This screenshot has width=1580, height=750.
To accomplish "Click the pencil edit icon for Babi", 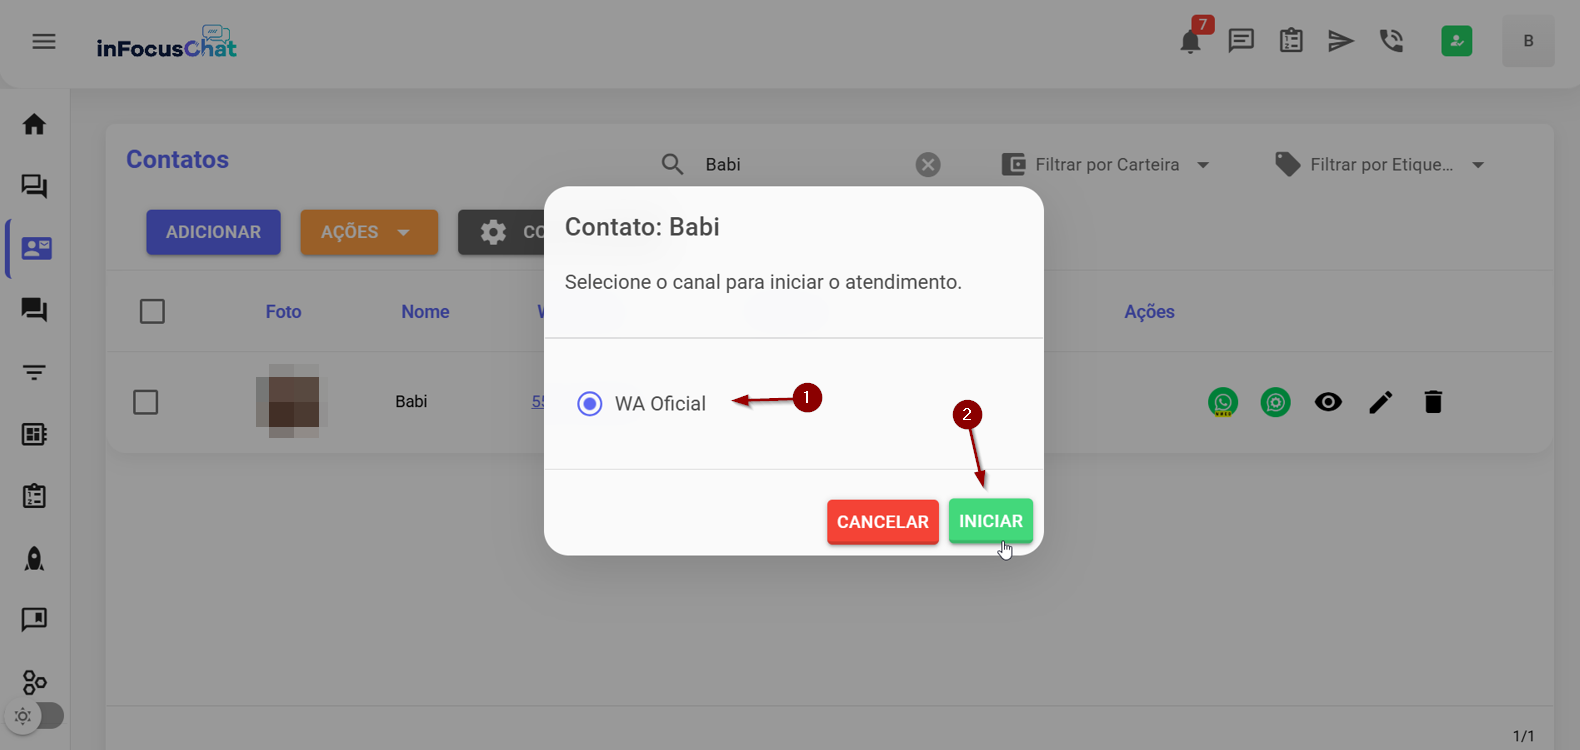I will (x=1380, y=402).
